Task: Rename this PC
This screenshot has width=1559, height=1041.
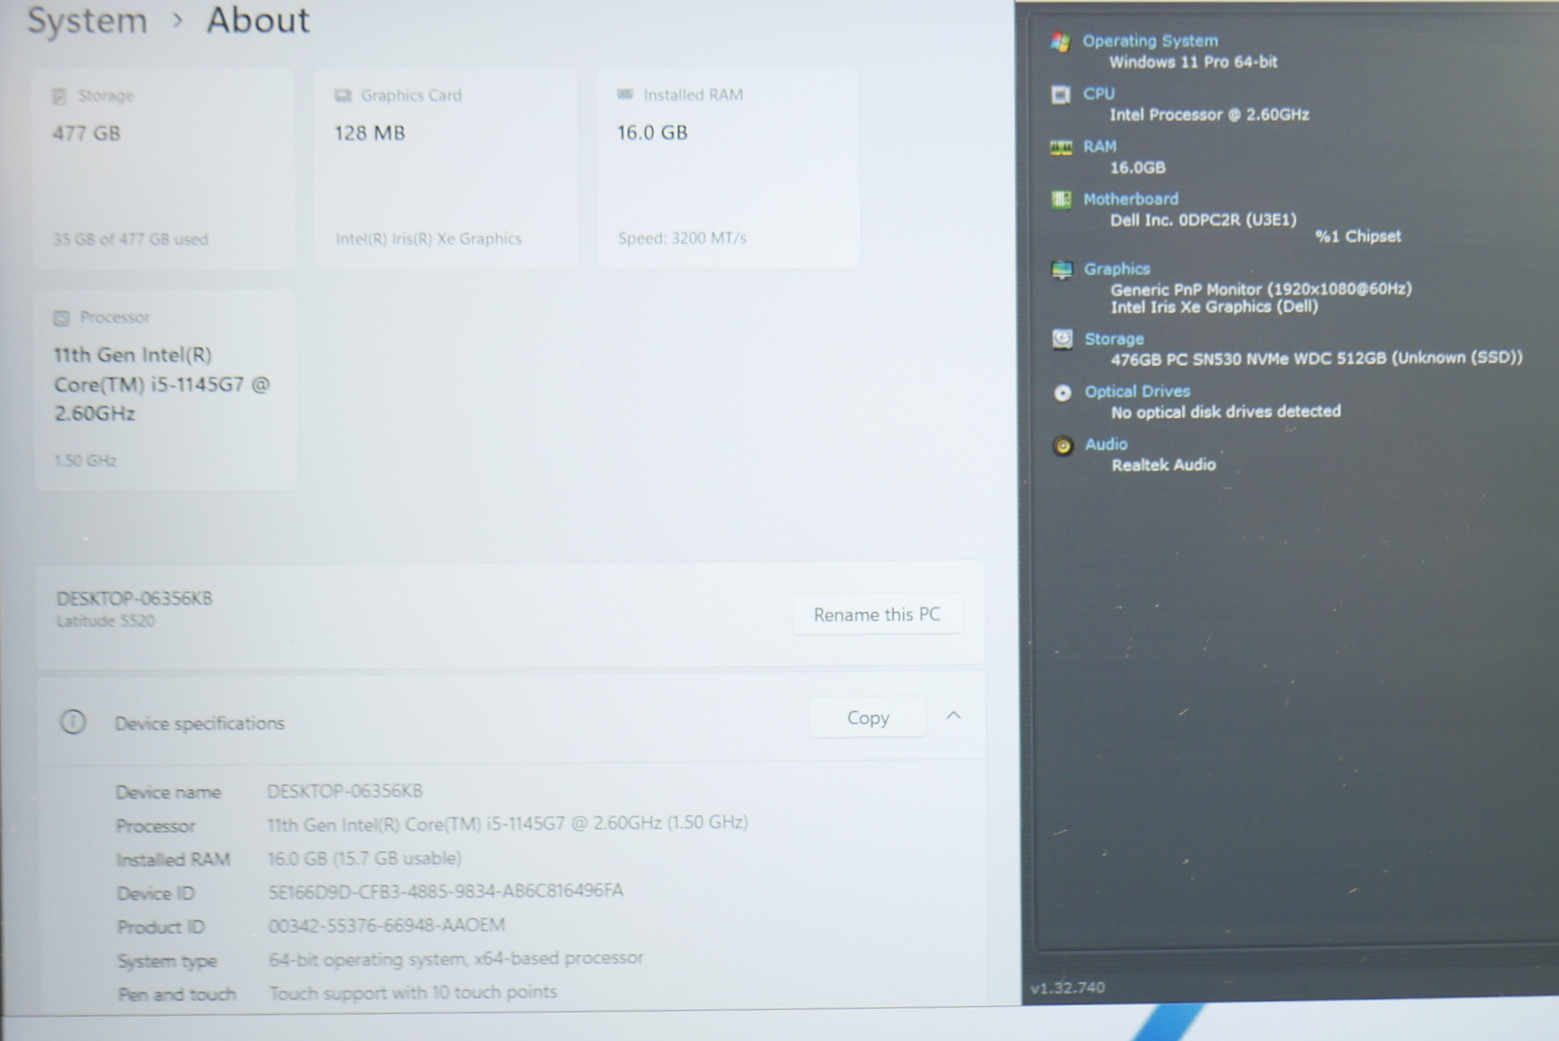Action: pos(877,614)
